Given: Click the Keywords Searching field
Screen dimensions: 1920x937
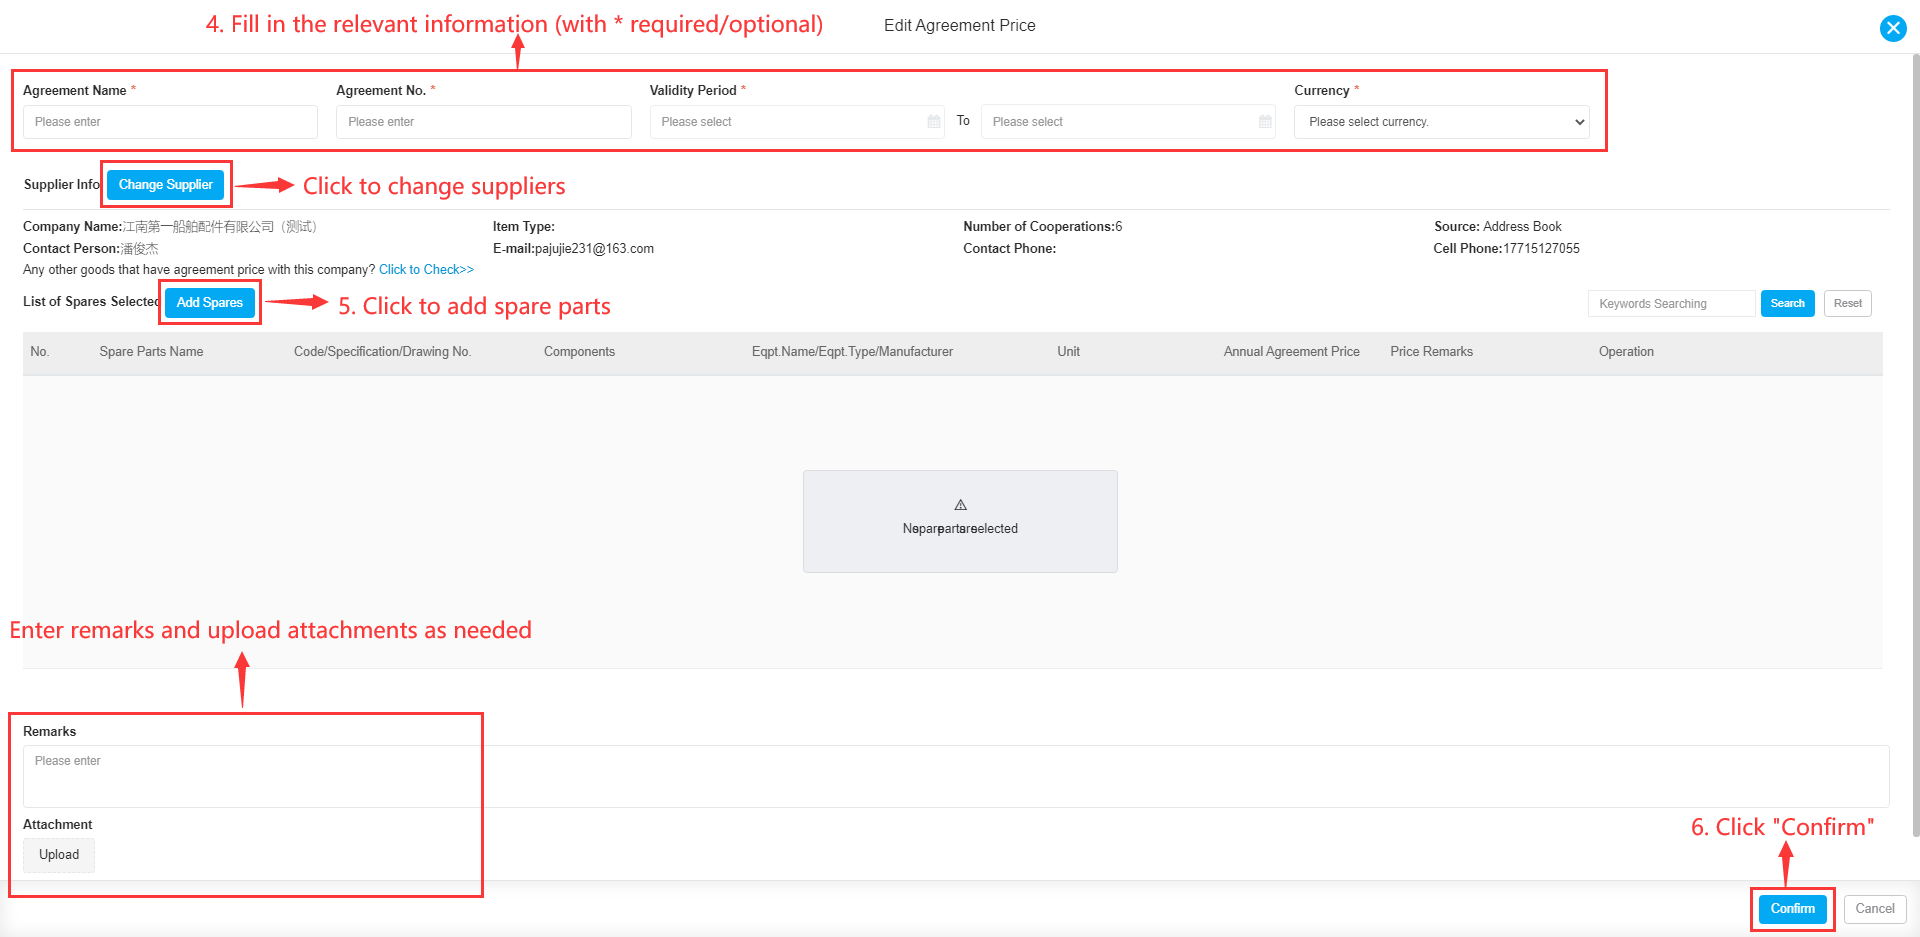Looking at the screenshot, I should [x=1671, y=304].
